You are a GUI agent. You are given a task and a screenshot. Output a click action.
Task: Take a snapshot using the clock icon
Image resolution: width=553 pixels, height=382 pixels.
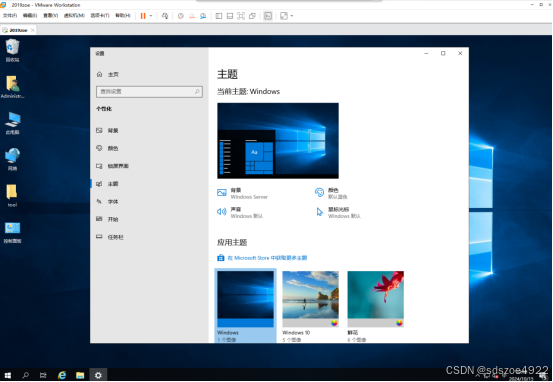[x=181, y=16]
